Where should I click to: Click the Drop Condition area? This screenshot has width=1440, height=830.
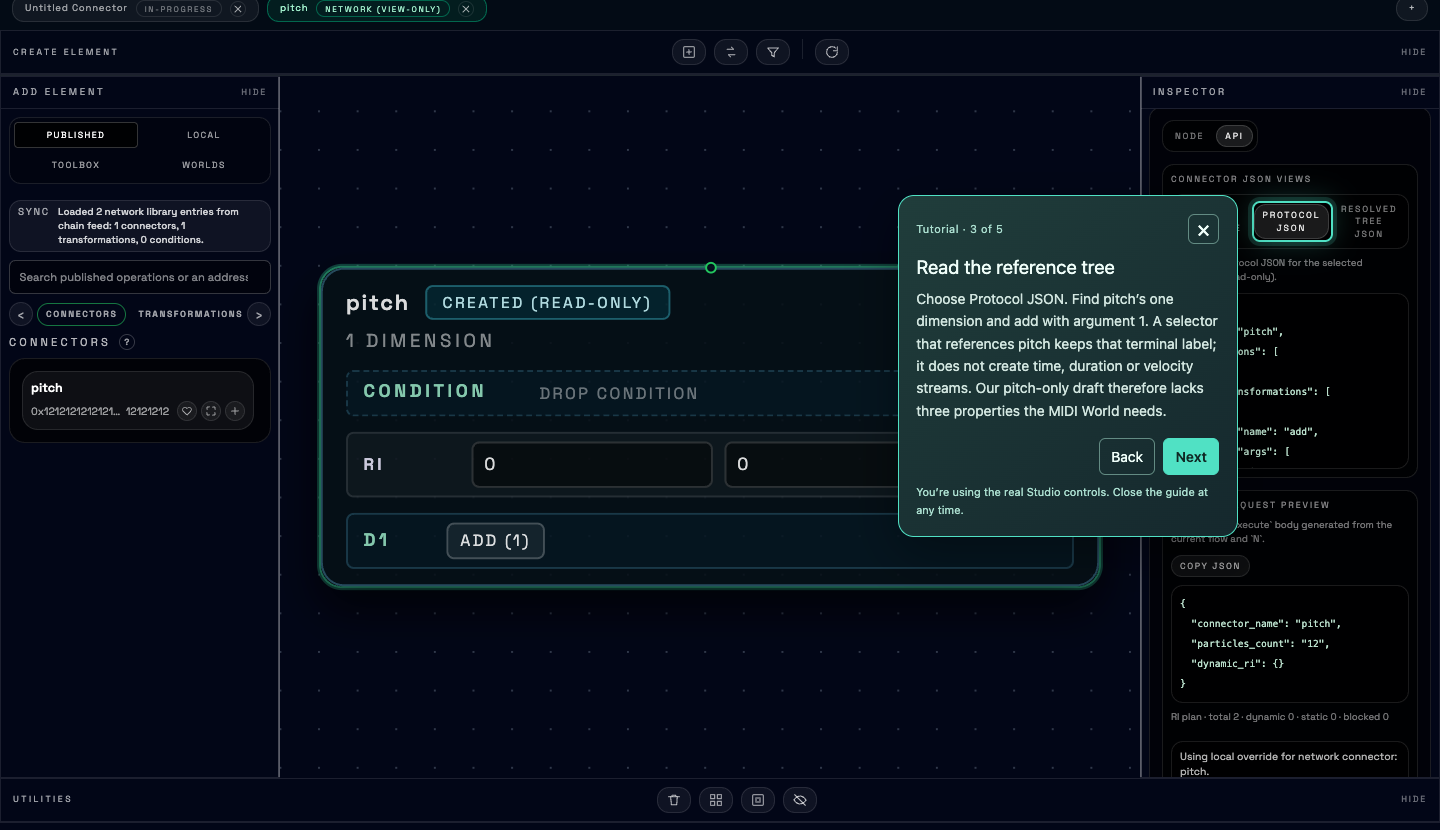618,393
